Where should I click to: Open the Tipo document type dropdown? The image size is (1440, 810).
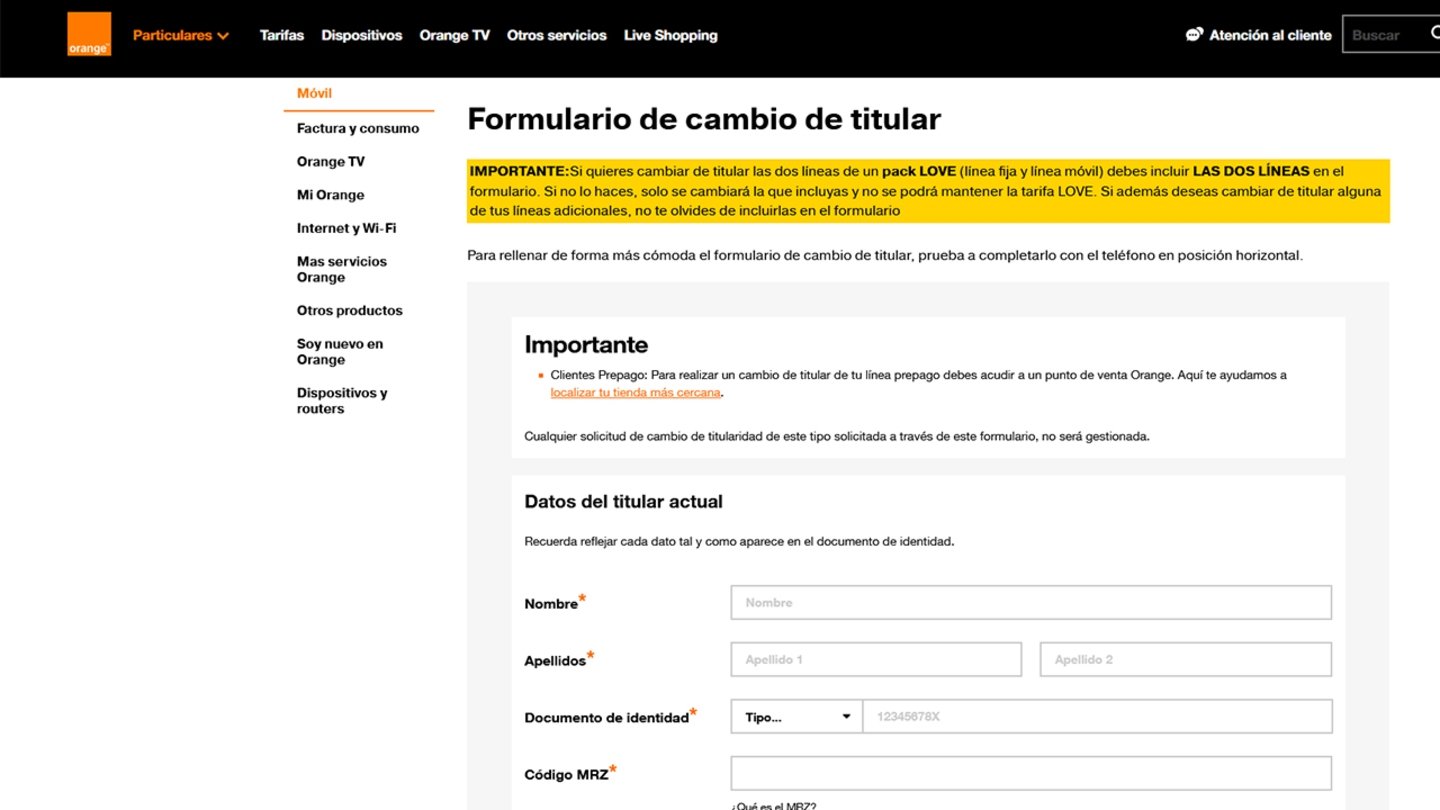(x=797, y=716)
